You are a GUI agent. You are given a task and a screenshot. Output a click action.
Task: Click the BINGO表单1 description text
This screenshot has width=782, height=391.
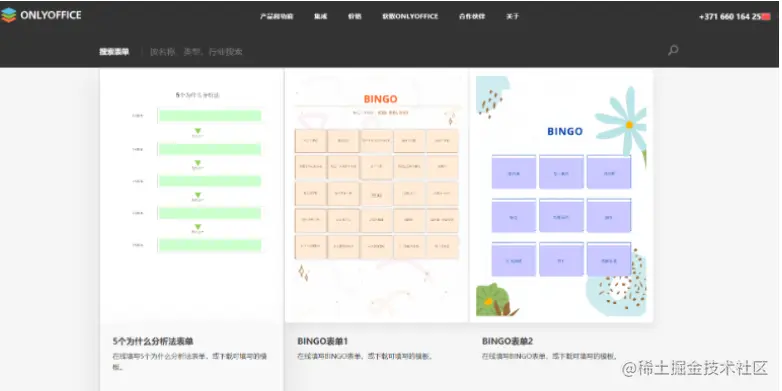pyautogui.click(x=366, y=357)
